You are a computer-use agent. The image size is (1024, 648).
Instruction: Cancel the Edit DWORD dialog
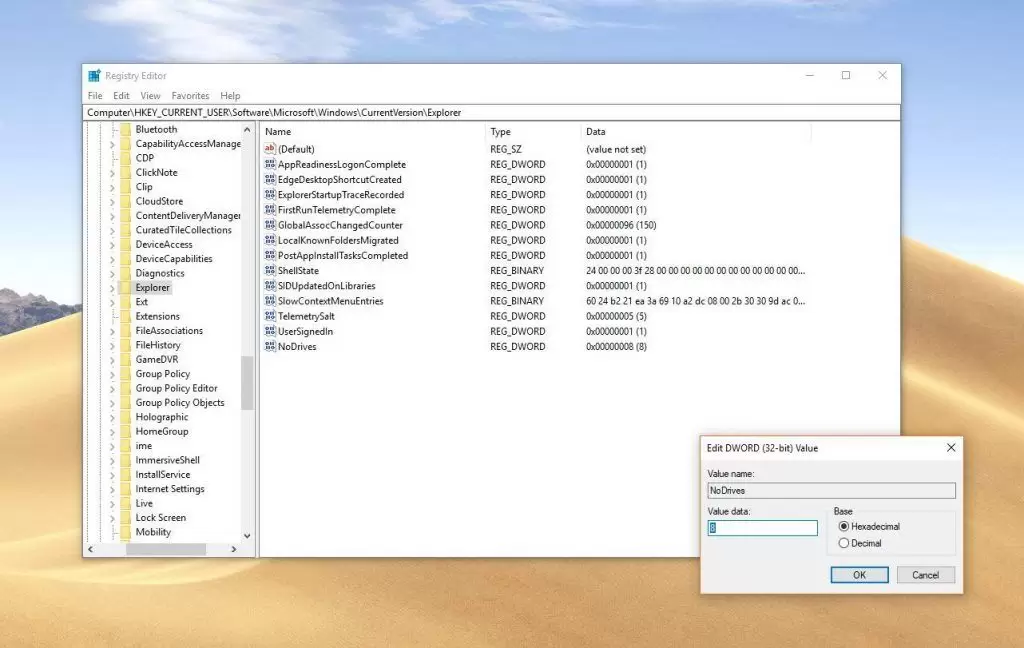(925, 575)
